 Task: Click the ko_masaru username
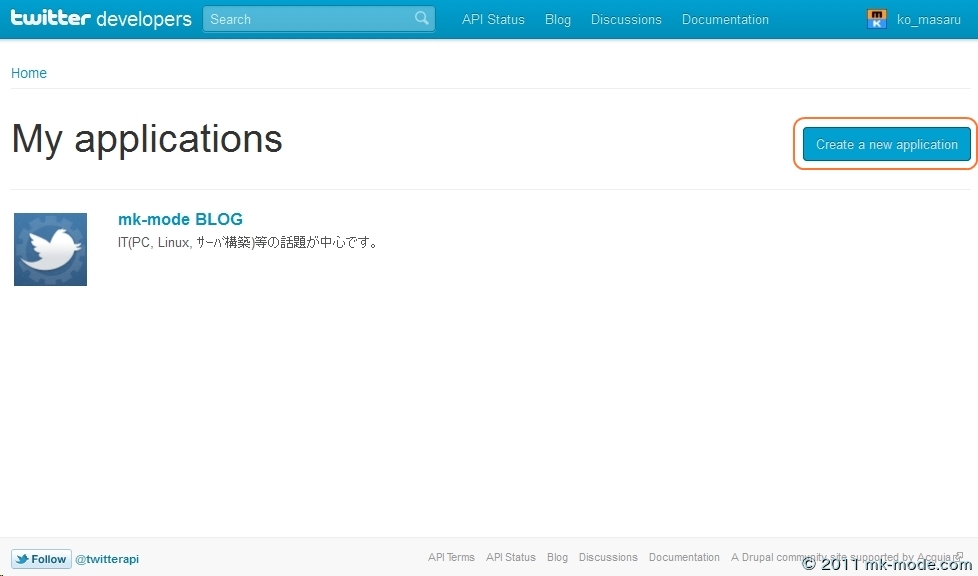pyautogui.click(x=928, y=19)
